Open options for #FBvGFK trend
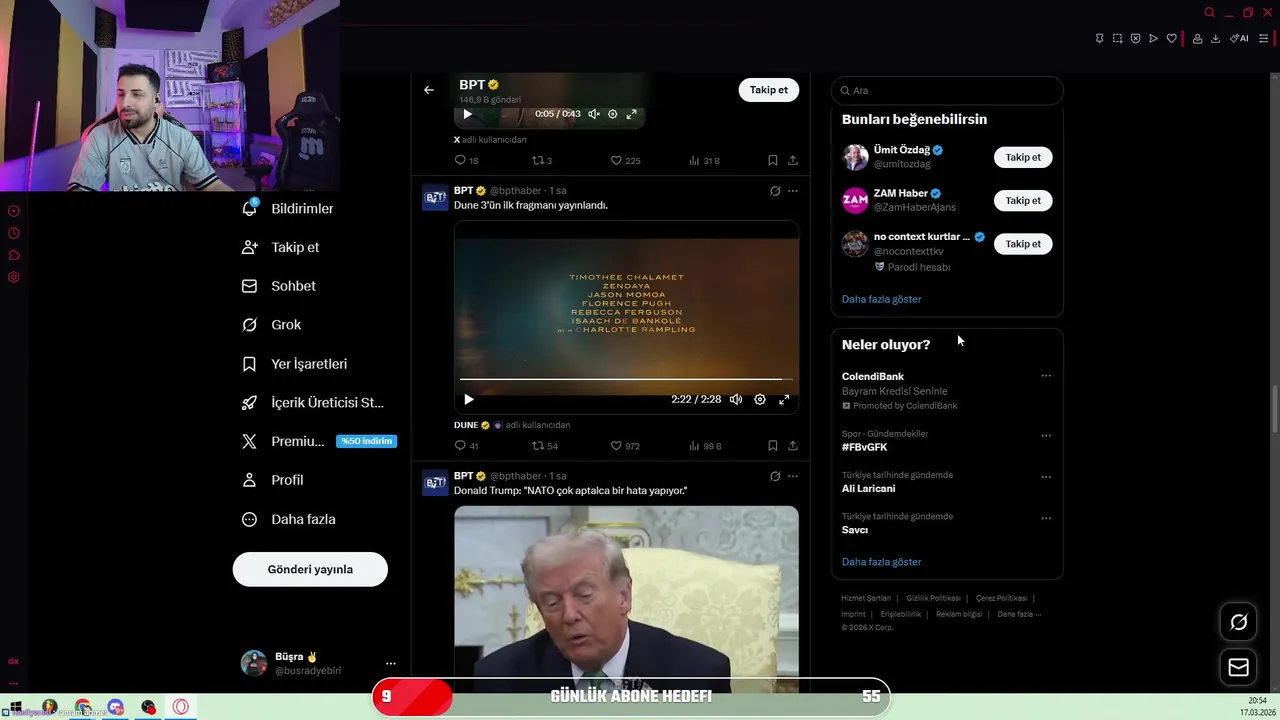The width and height of the screenshot is (1280, 720). (x=1046, y=436)
